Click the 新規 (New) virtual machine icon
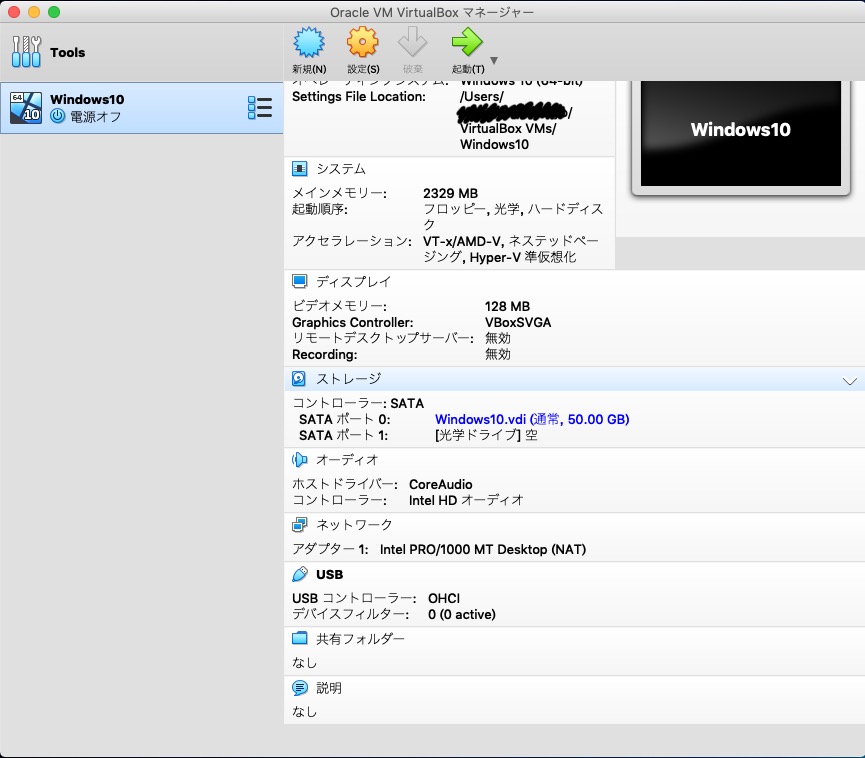Screen dimensions: 865x758 (x=308, y=43)
